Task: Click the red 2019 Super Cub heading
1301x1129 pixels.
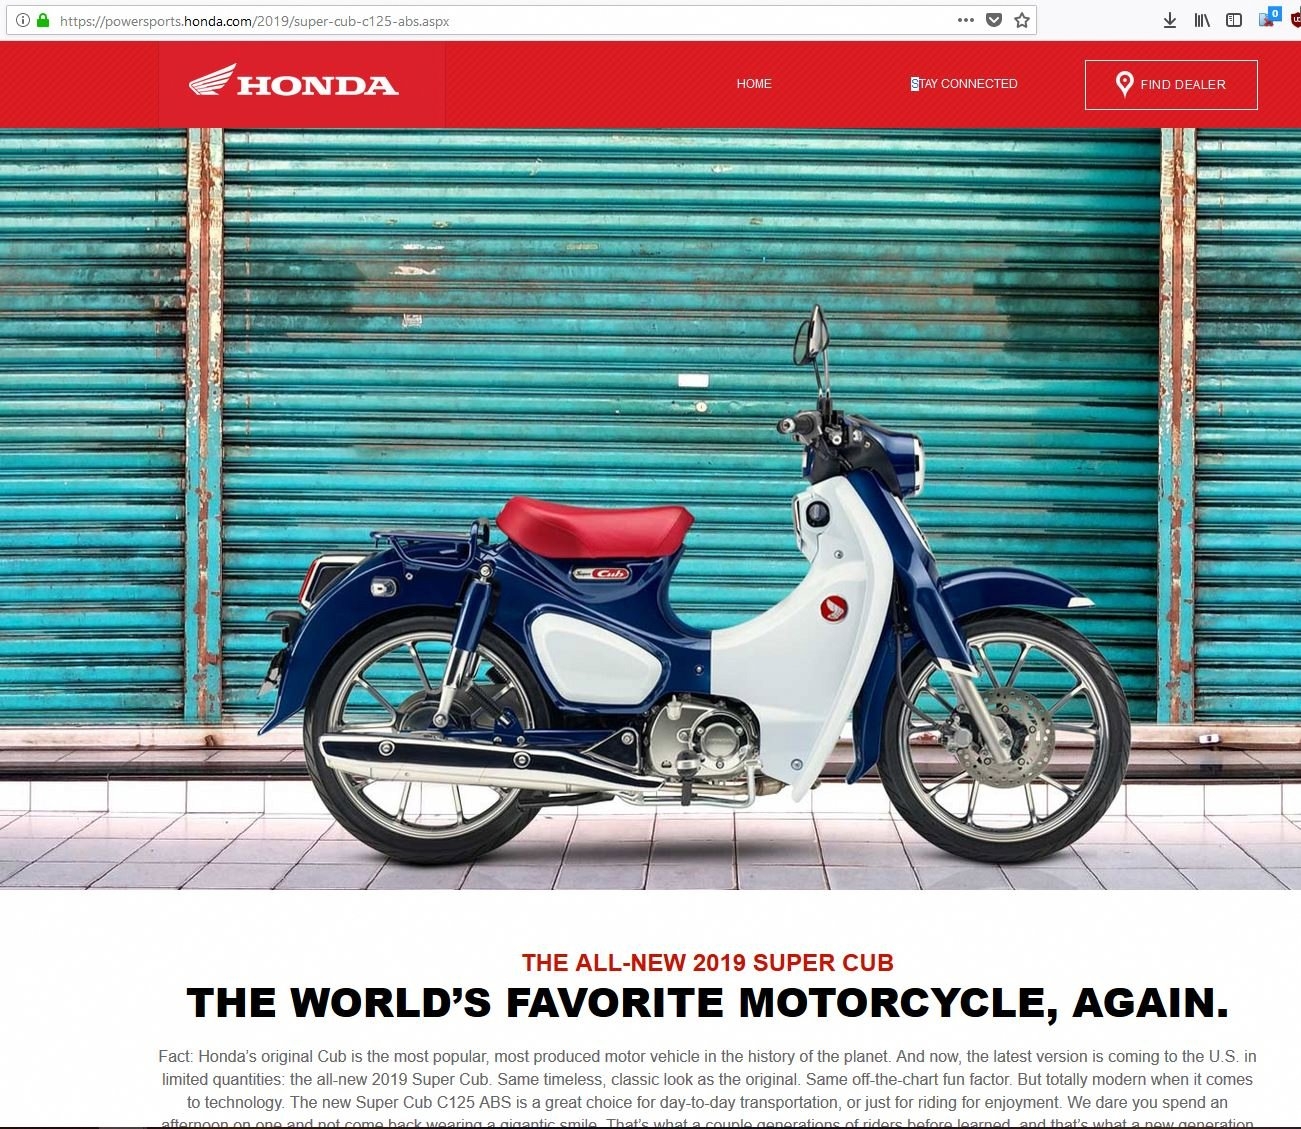Action: tap(707, 963)
